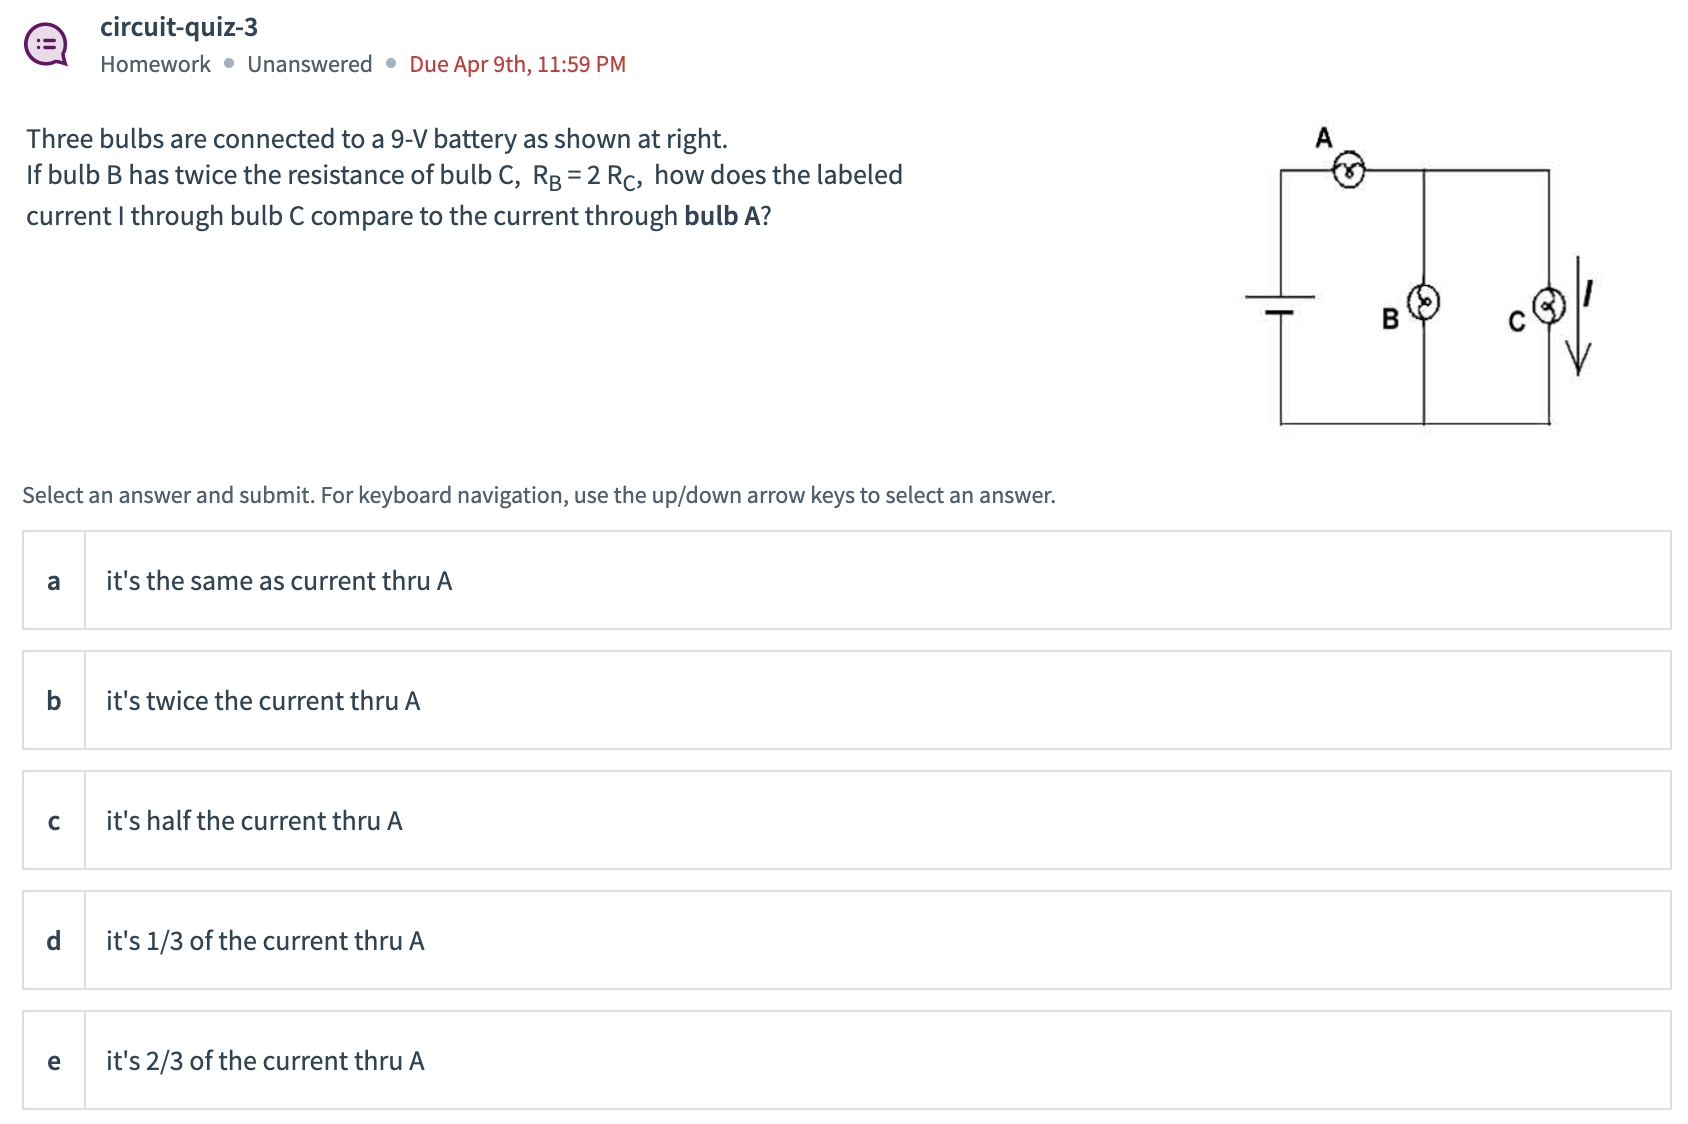
Task: Click the current arrow labeled I
Action: (1581, 320)
